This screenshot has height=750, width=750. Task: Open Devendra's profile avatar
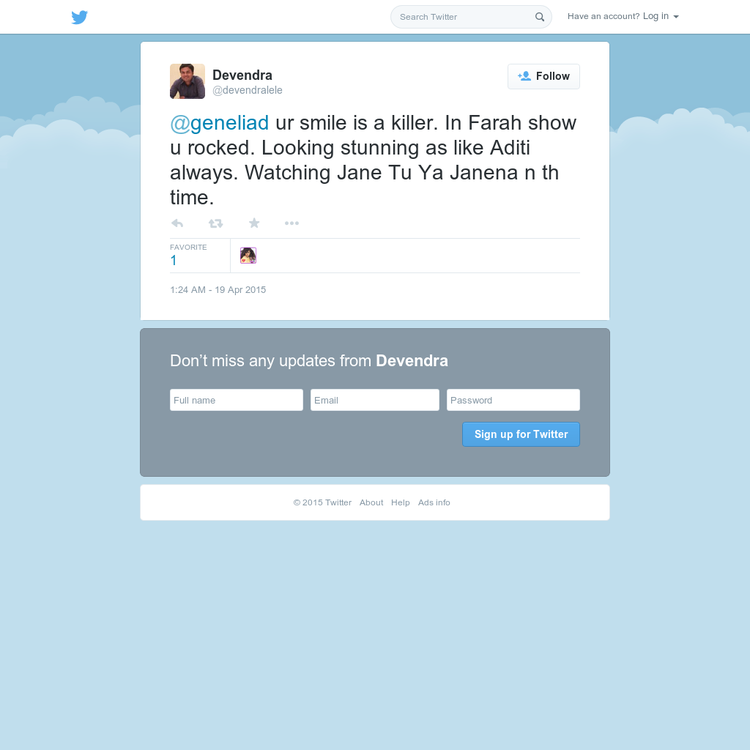(188, 81)
